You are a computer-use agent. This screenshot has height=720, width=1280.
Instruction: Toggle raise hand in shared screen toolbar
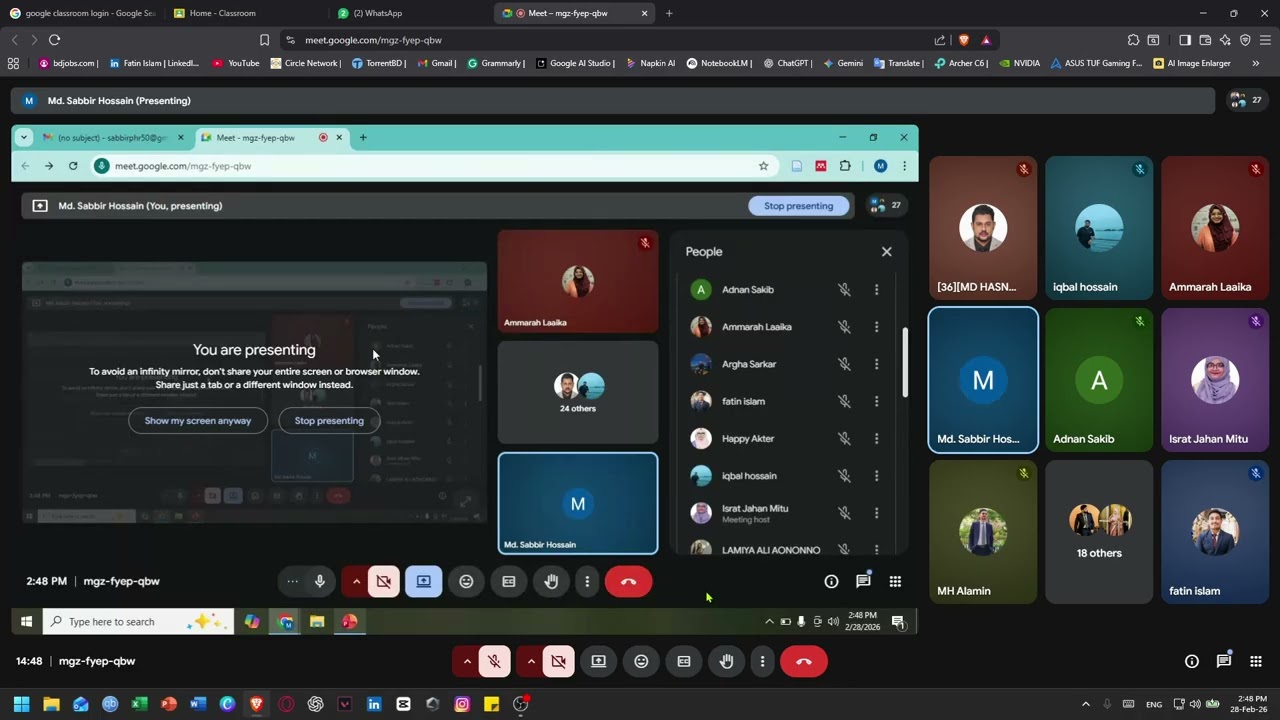[551, 581]
